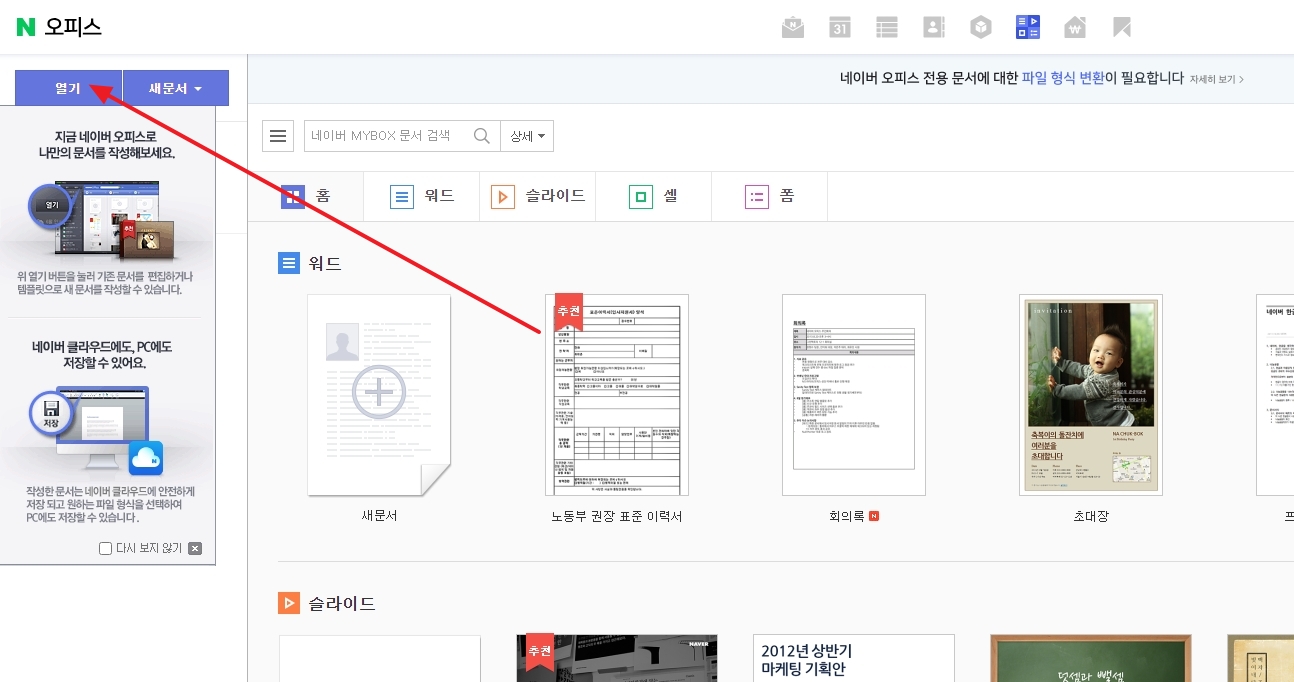Open the Naver Memo icon
Viewport: 1294px width, 682px height.
coord(887,27)
